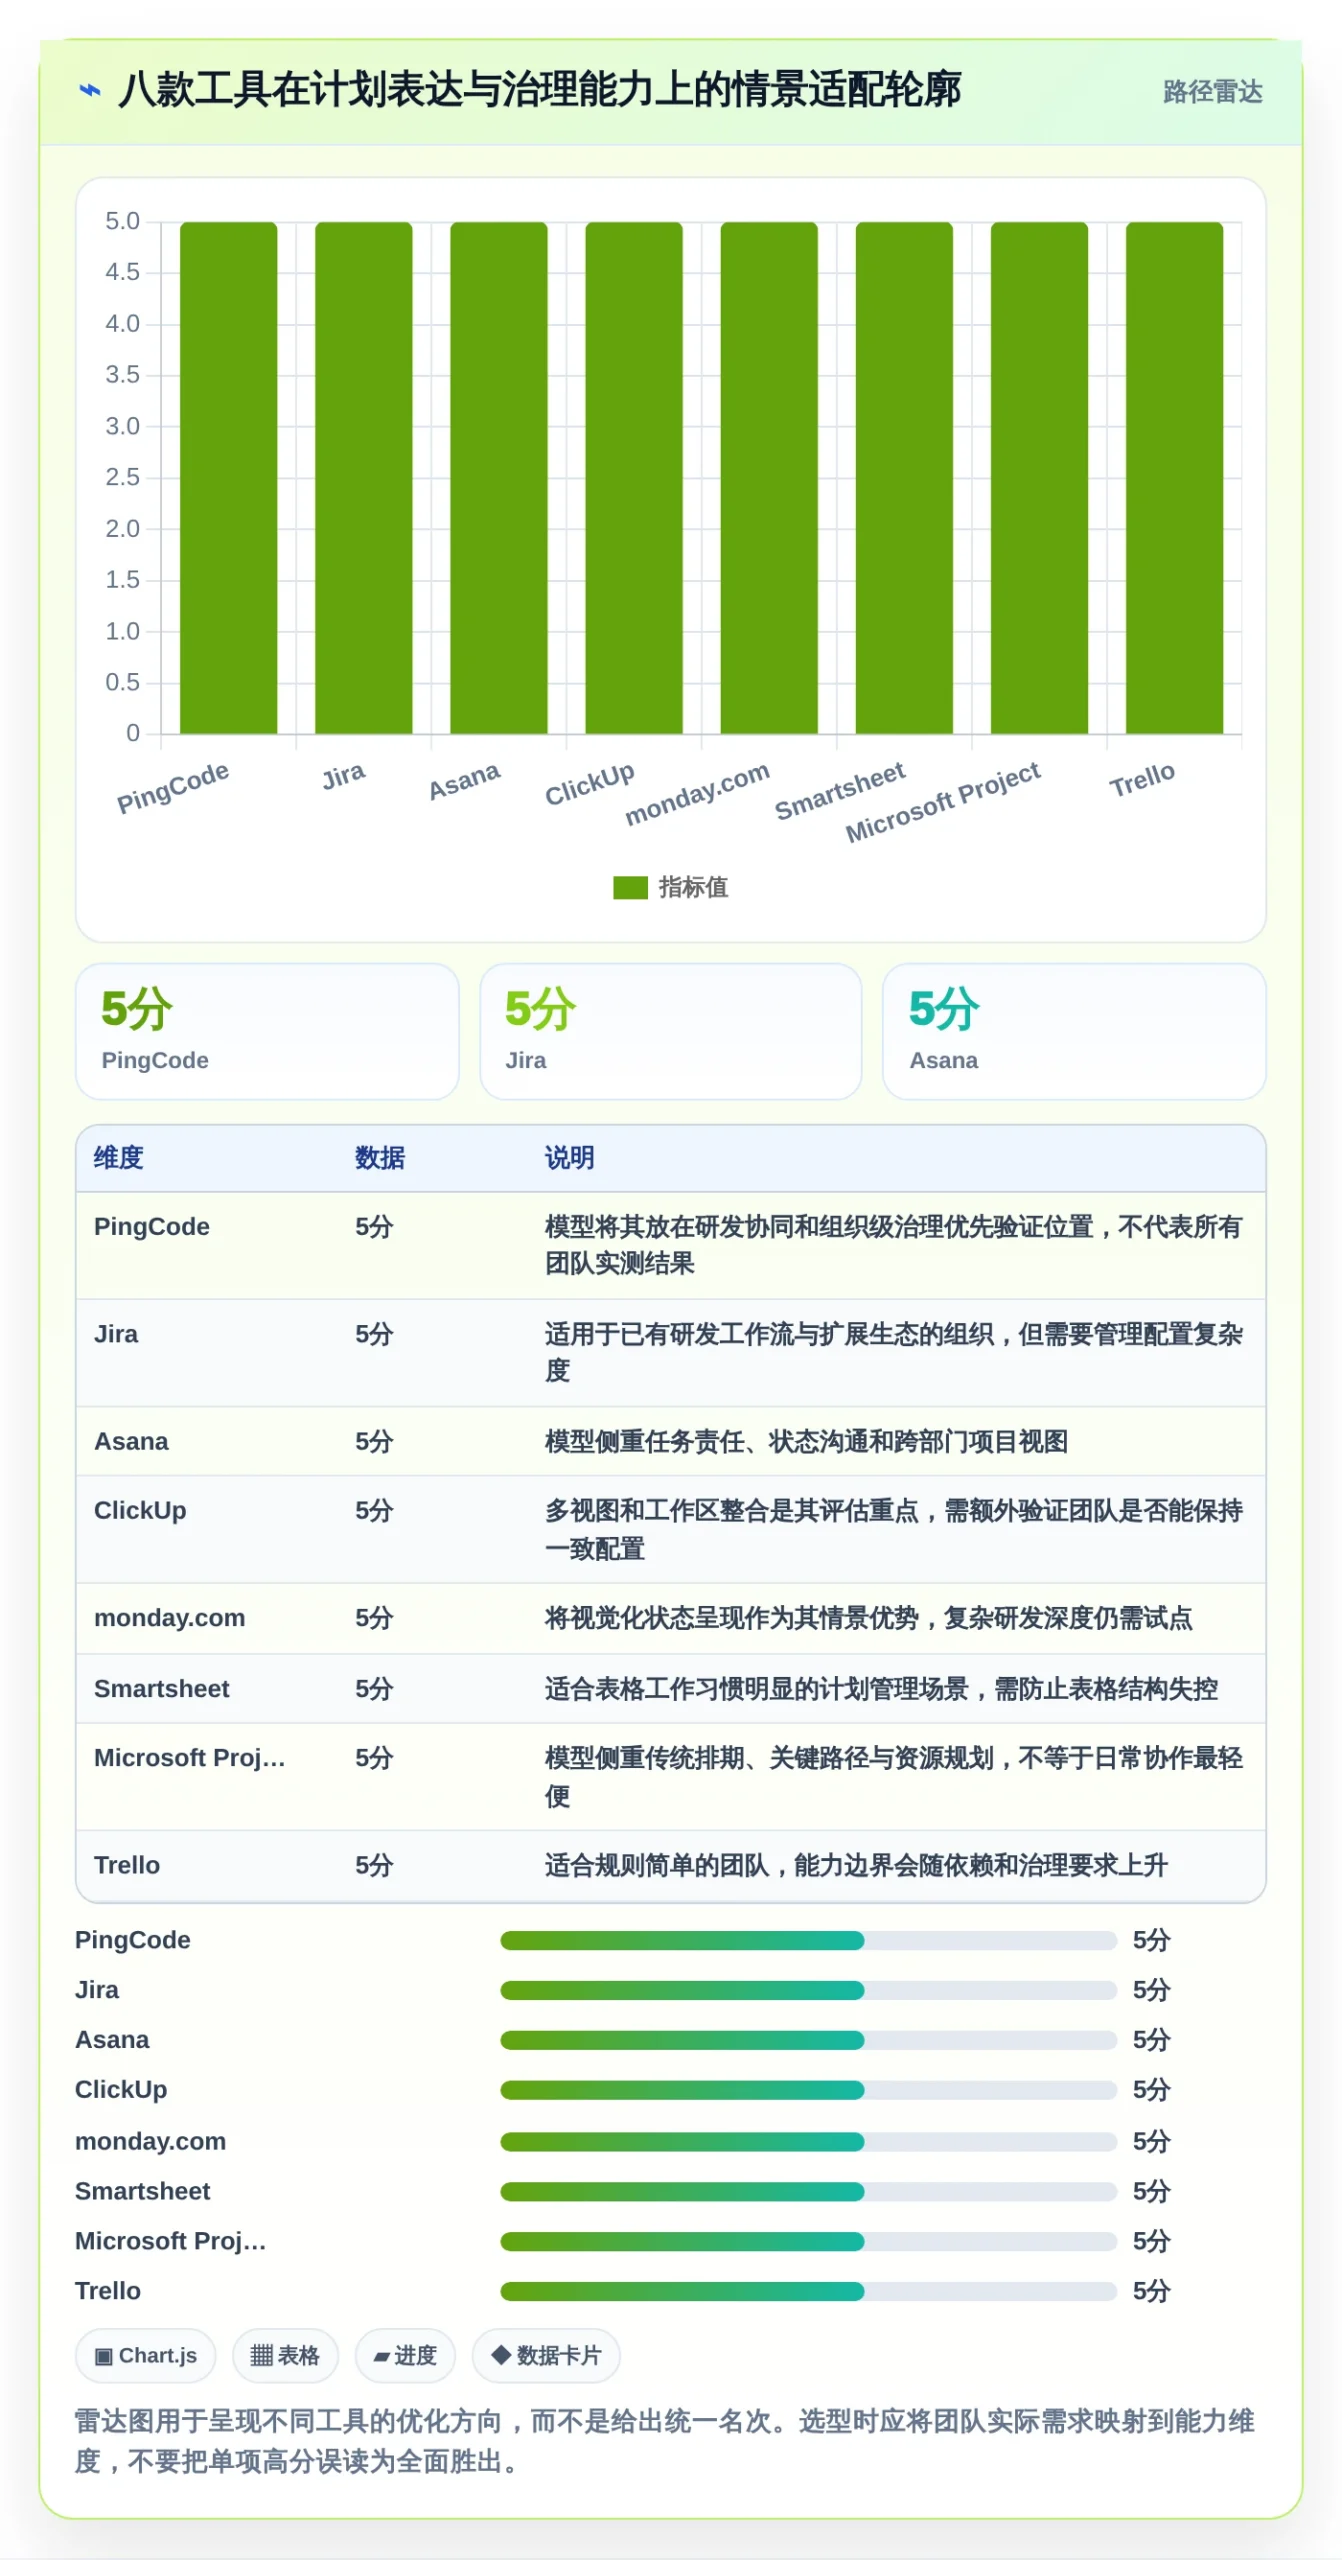Click the Smartsheet bar in the chart

click(904, 478)
